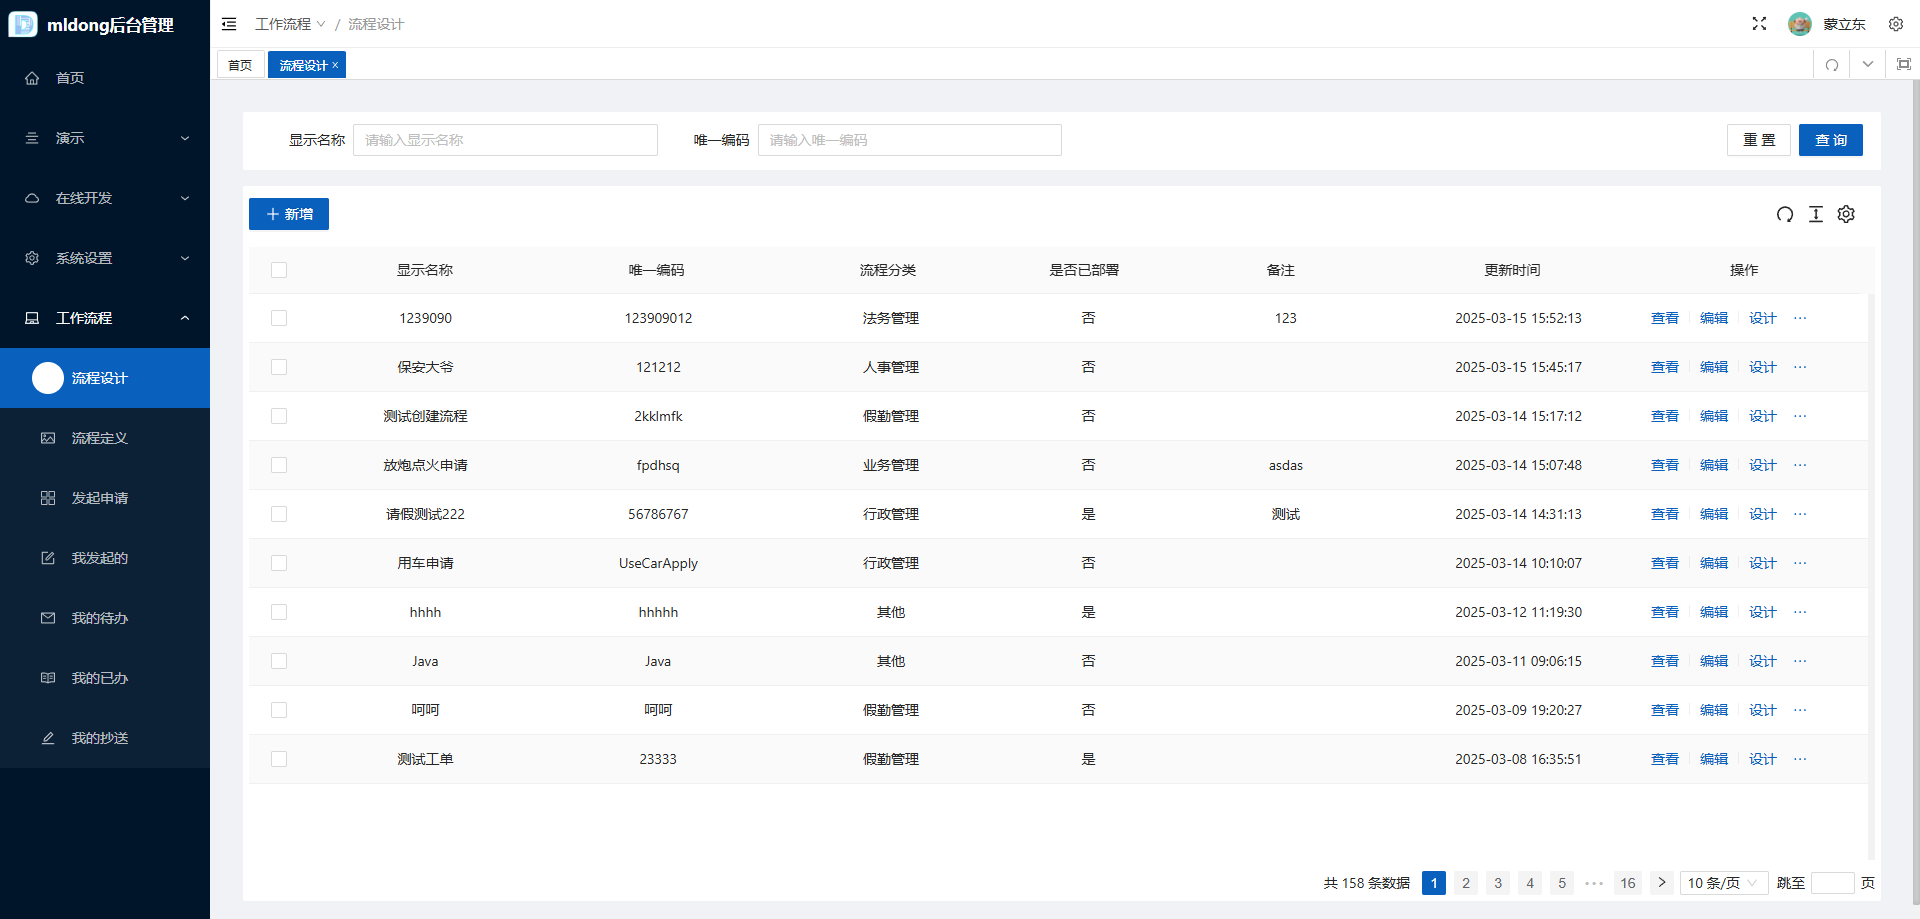The image size is (1920, 919).
Task: Change table density with the row height icon
Action: (1816, 214)
